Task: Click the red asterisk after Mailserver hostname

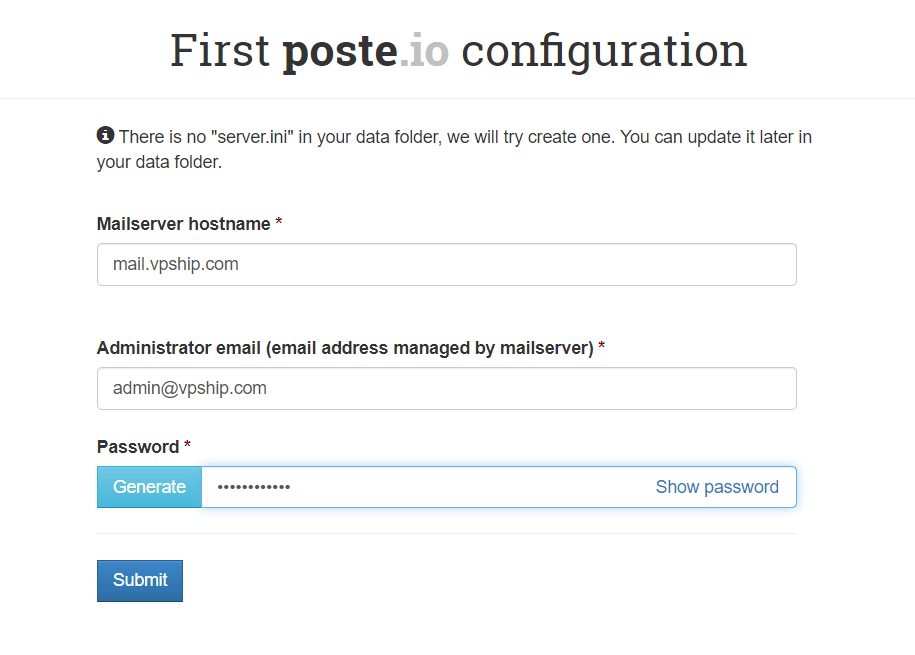Action: (x=279, y=224)
